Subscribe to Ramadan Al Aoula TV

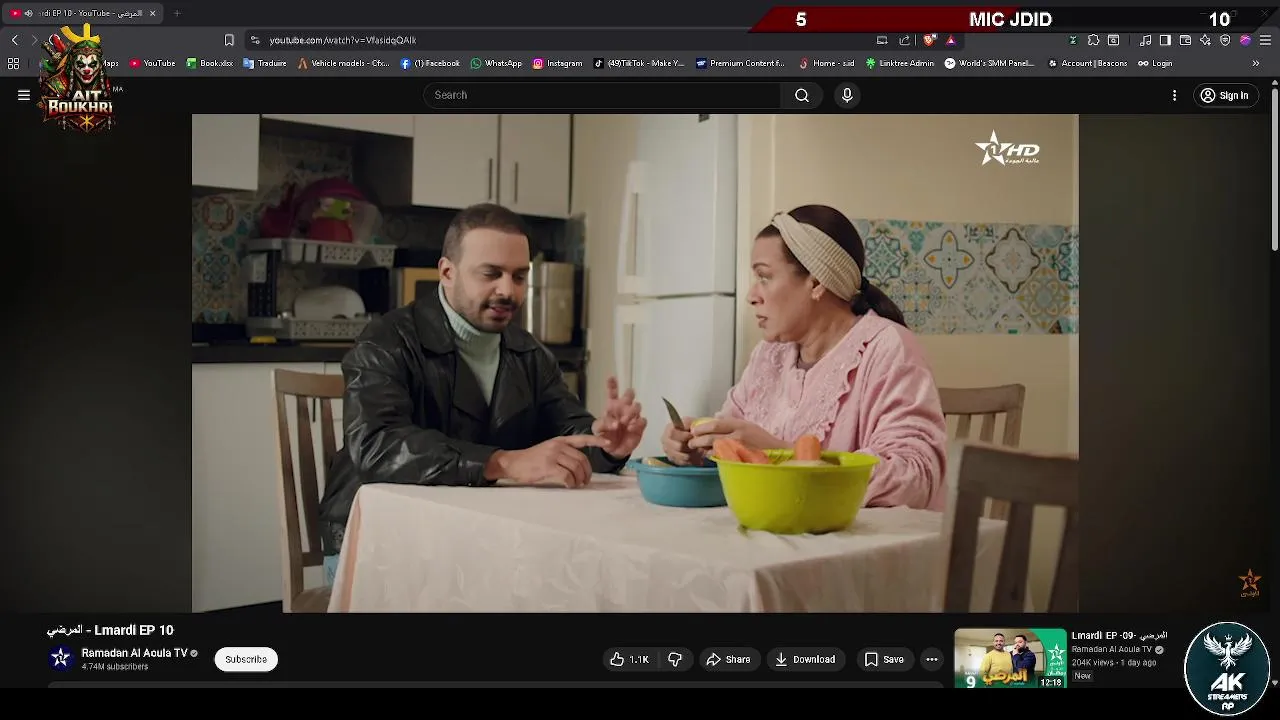pyautogui.click(x=246, y=659)
